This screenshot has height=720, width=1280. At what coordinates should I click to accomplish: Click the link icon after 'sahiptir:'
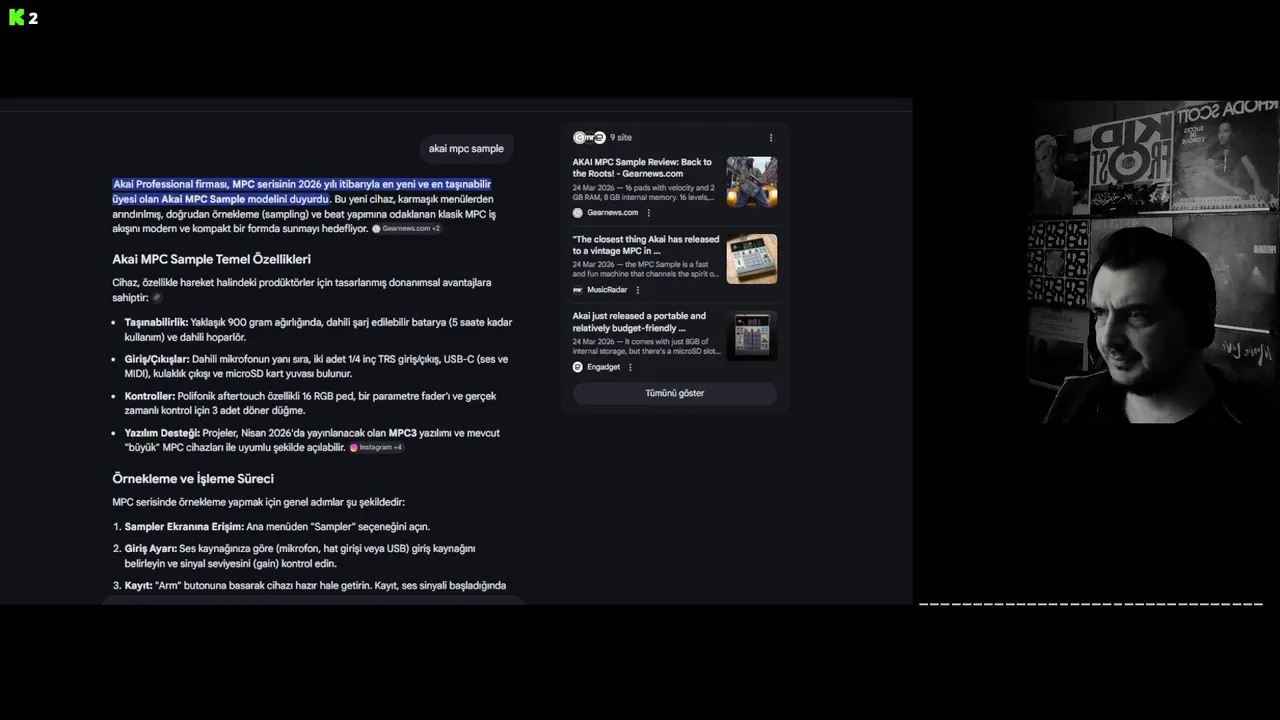pos(157,298)
